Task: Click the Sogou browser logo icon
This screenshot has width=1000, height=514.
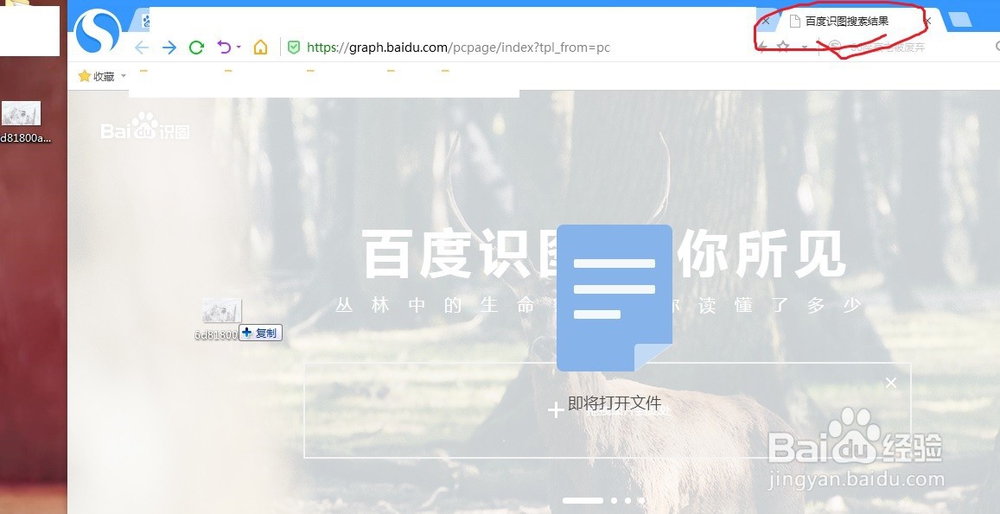Action: 98,31
